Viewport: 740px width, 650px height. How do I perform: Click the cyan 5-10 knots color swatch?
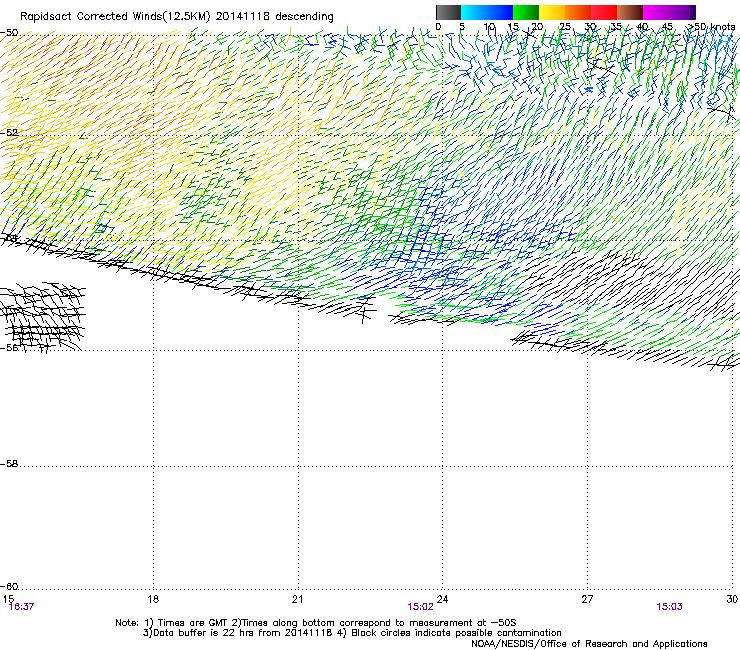474,12
